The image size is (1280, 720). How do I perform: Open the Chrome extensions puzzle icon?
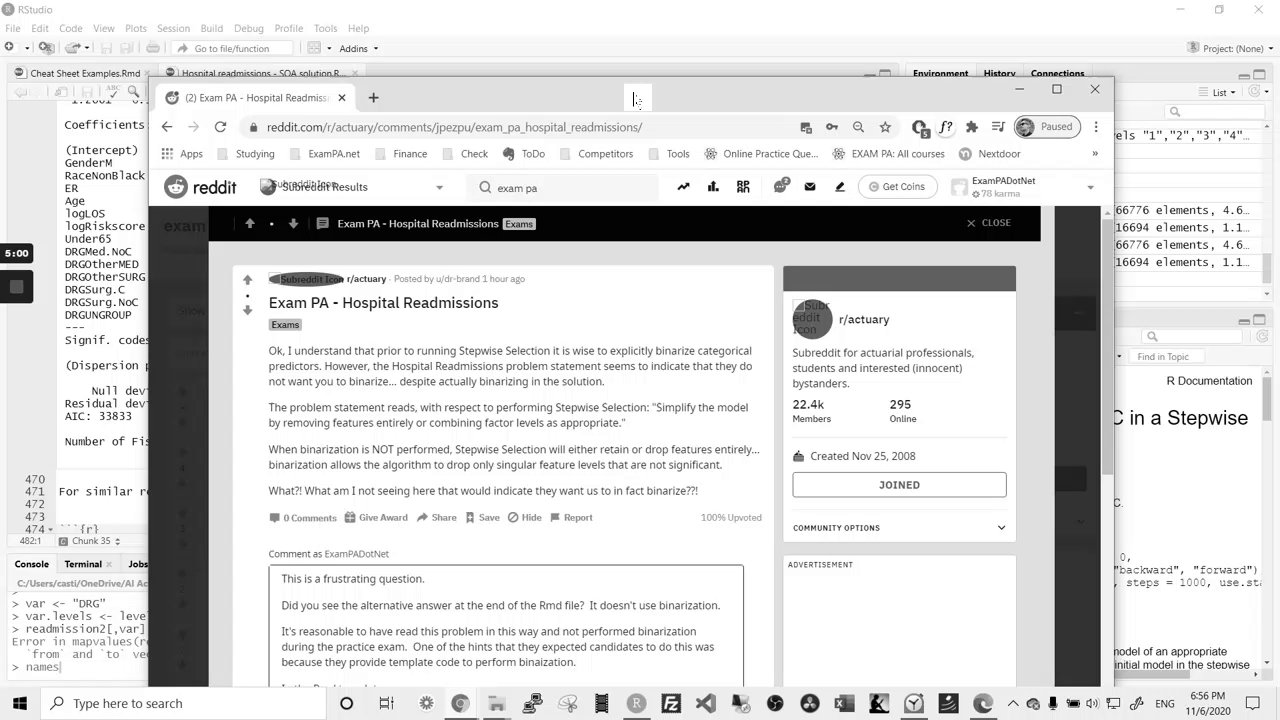coord(972,127)
